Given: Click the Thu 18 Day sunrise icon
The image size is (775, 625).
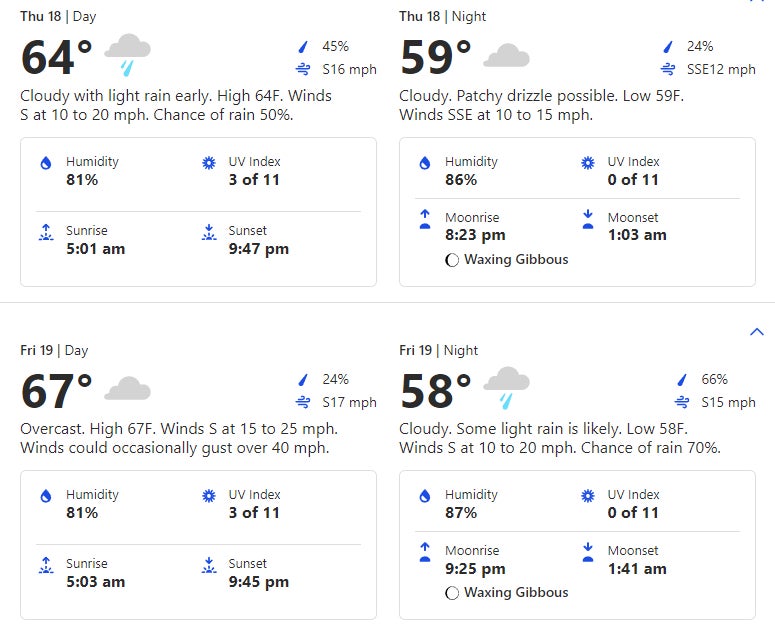Looking at the screenshot, I should pyautogui.click(x=45, y=232).
